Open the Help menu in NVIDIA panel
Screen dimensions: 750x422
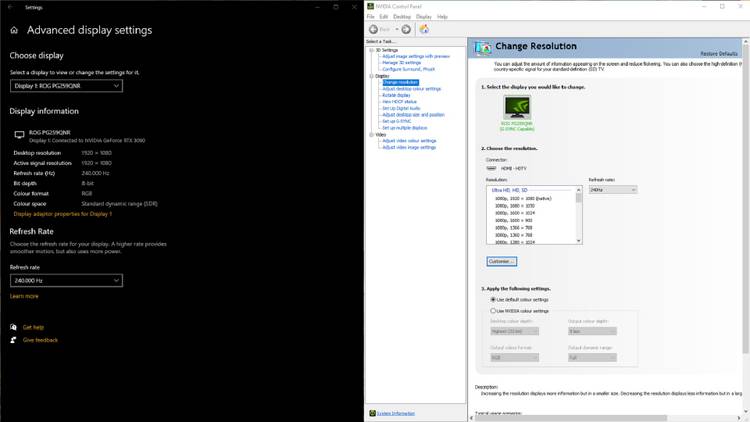click(x=442, y=17)
